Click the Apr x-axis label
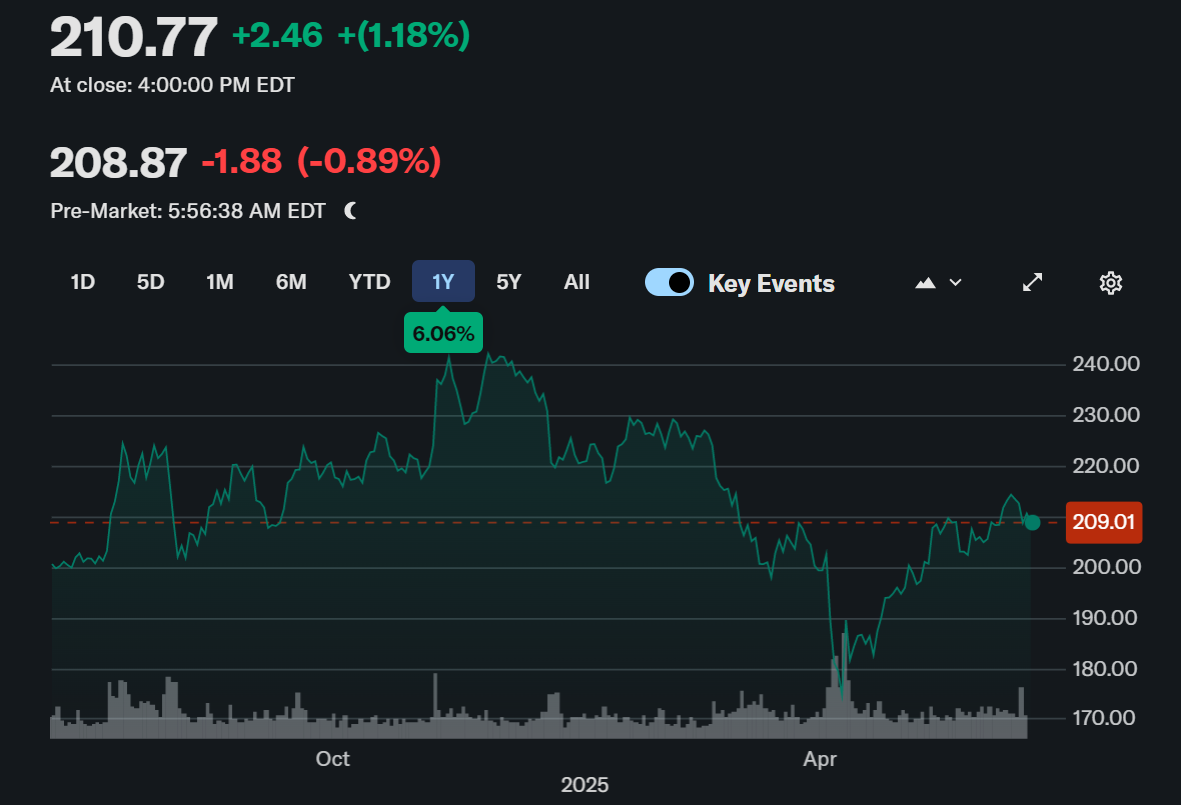Image resolution: width=1181 pixels, height=805 pixels. (819, 759)
